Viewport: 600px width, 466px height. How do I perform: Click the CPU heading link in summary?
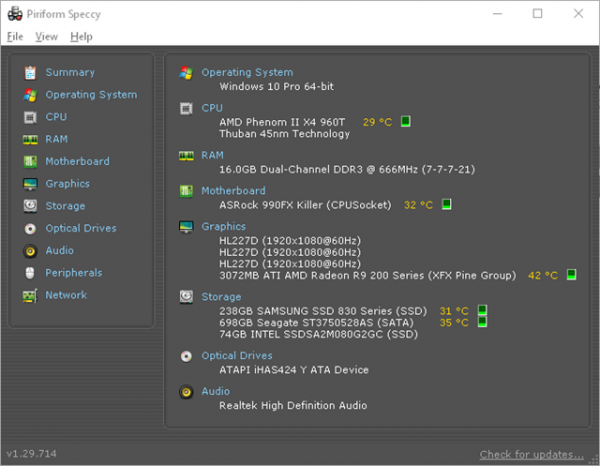click(212, 108)
